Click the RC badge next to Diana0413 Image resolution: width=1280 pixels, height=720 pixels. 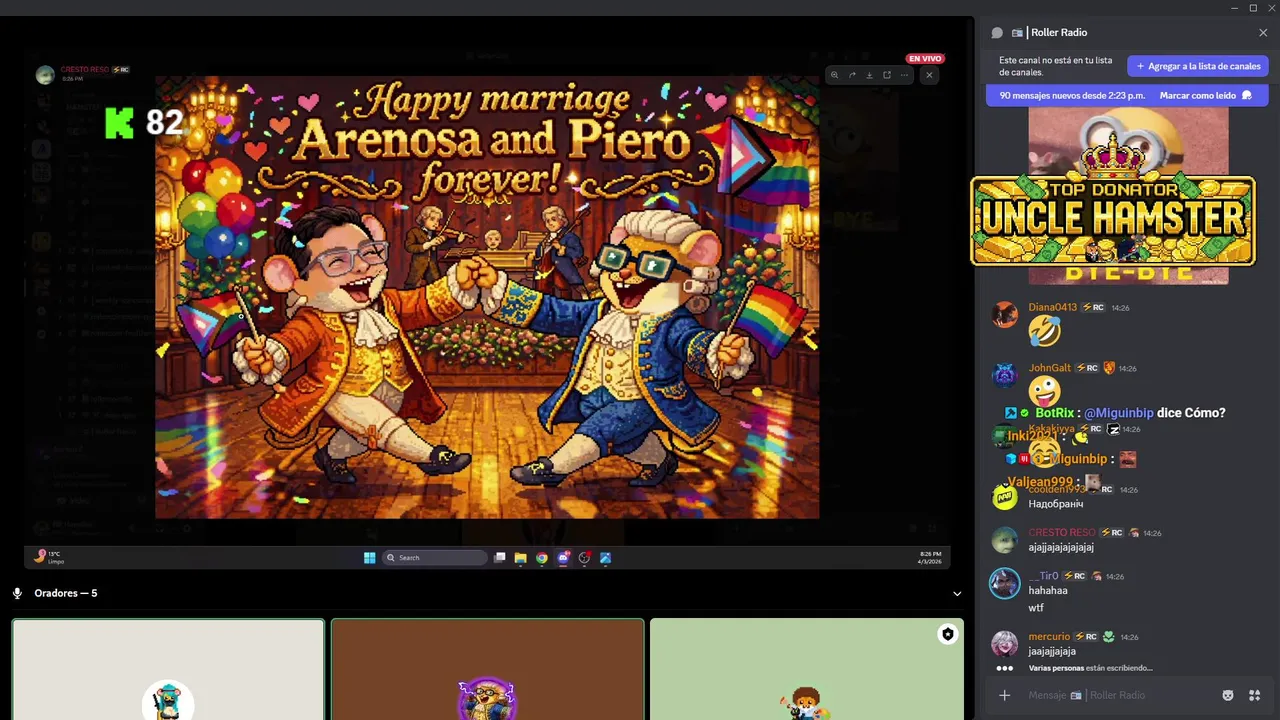[x=1093, y=308]
